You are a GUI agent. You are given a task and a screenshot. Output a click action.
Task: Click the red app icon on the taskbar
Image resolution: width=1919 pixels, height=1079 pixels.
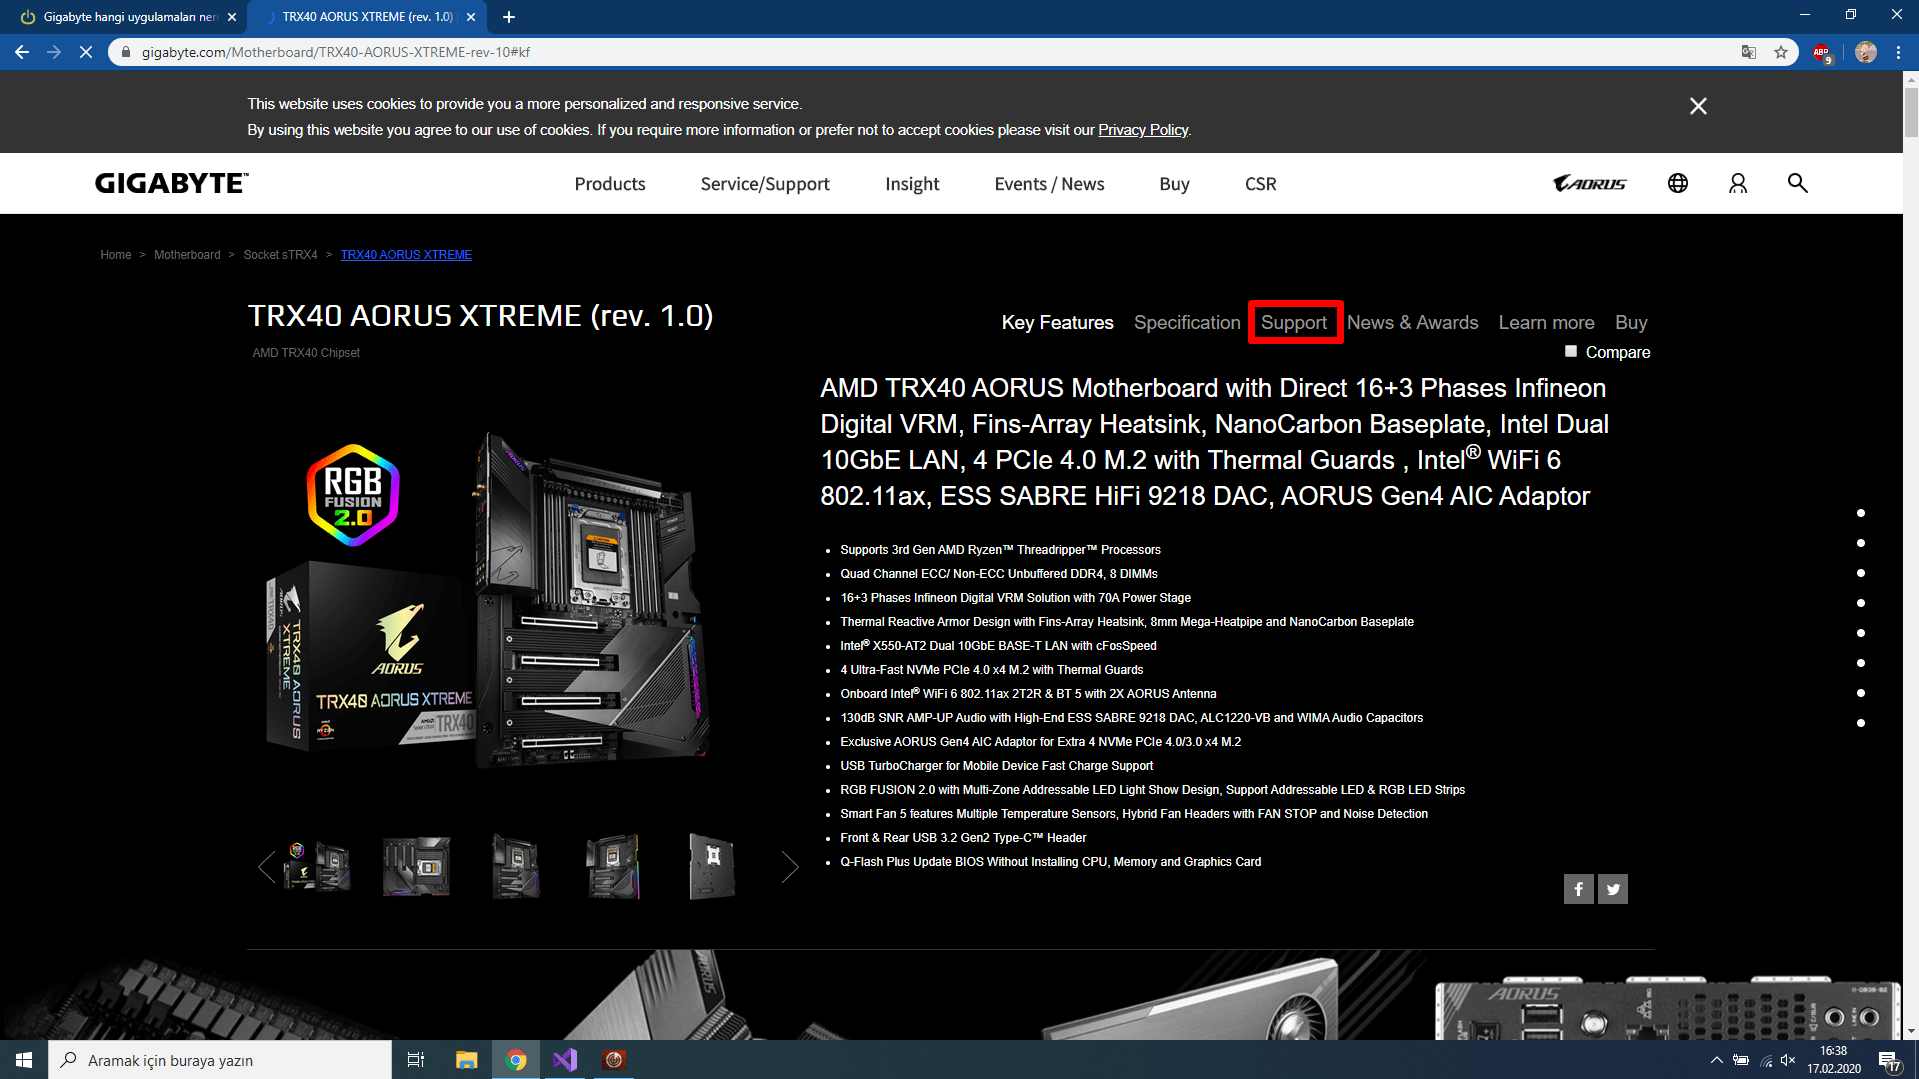pyautogui.click(x=614, y=1060)
